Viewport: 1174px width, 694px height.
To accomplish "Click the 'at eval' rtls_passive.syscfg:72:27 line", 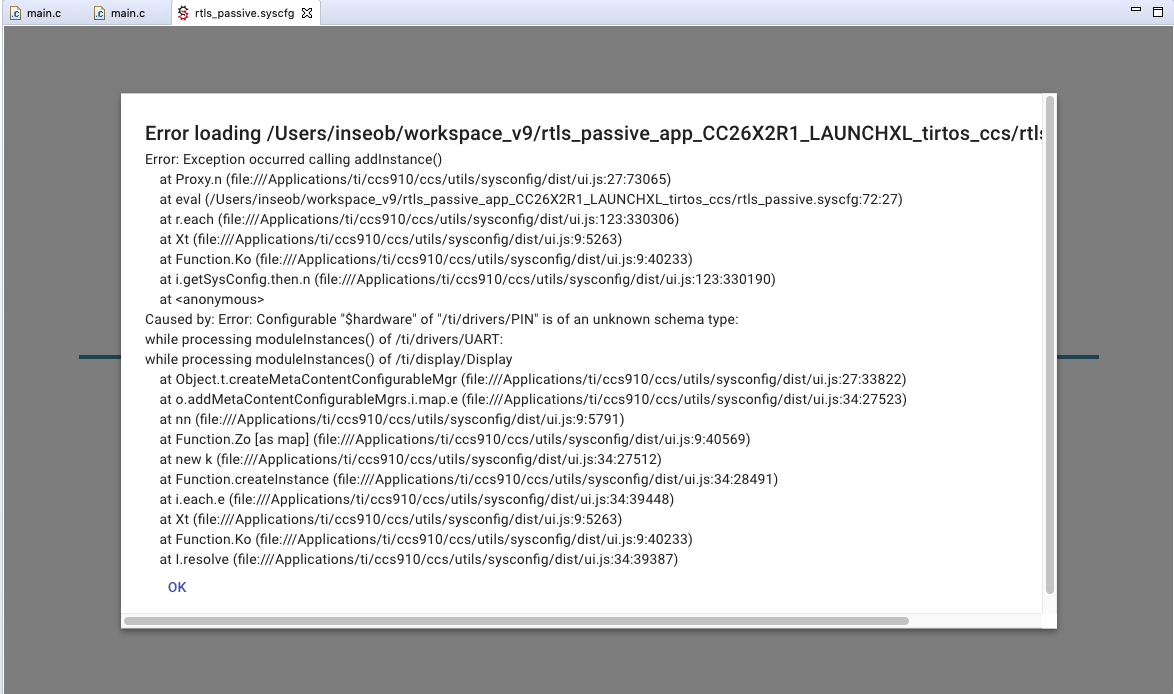I will (531, 199).
